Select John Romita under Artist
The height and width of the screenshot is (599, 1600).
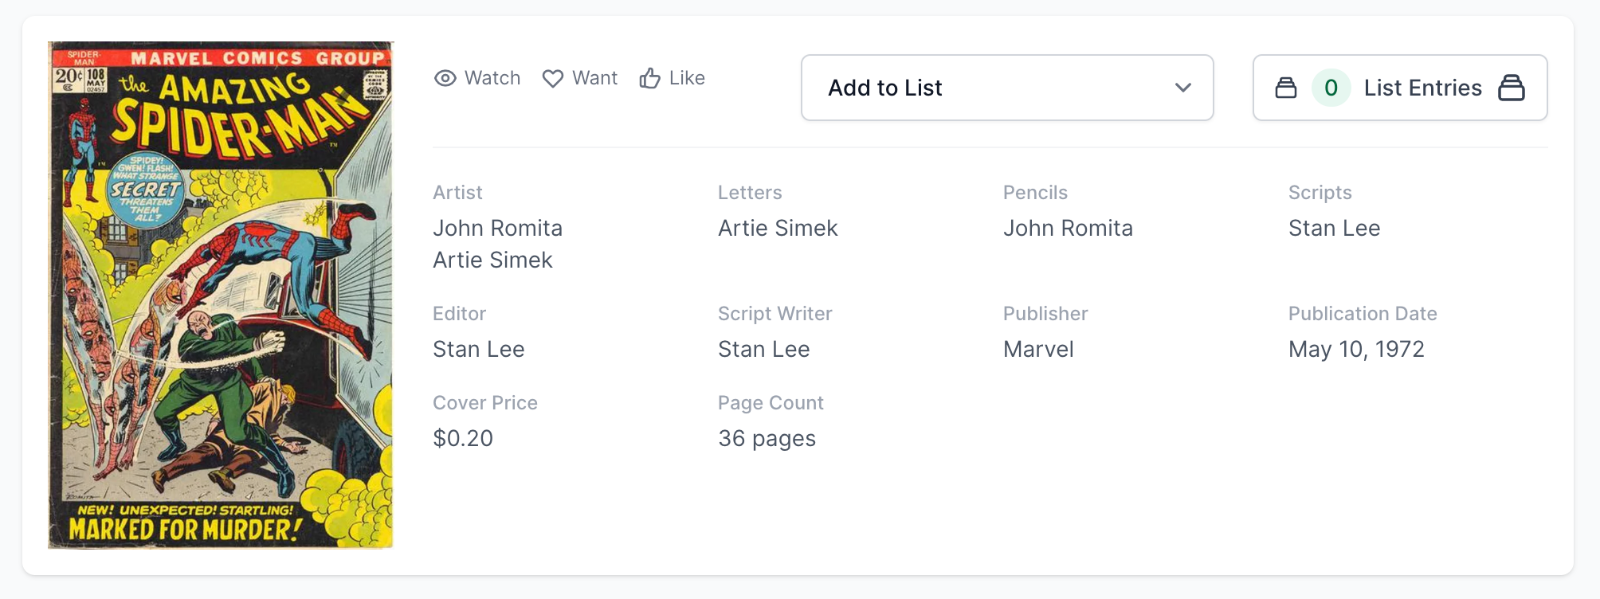pos(497,228)
